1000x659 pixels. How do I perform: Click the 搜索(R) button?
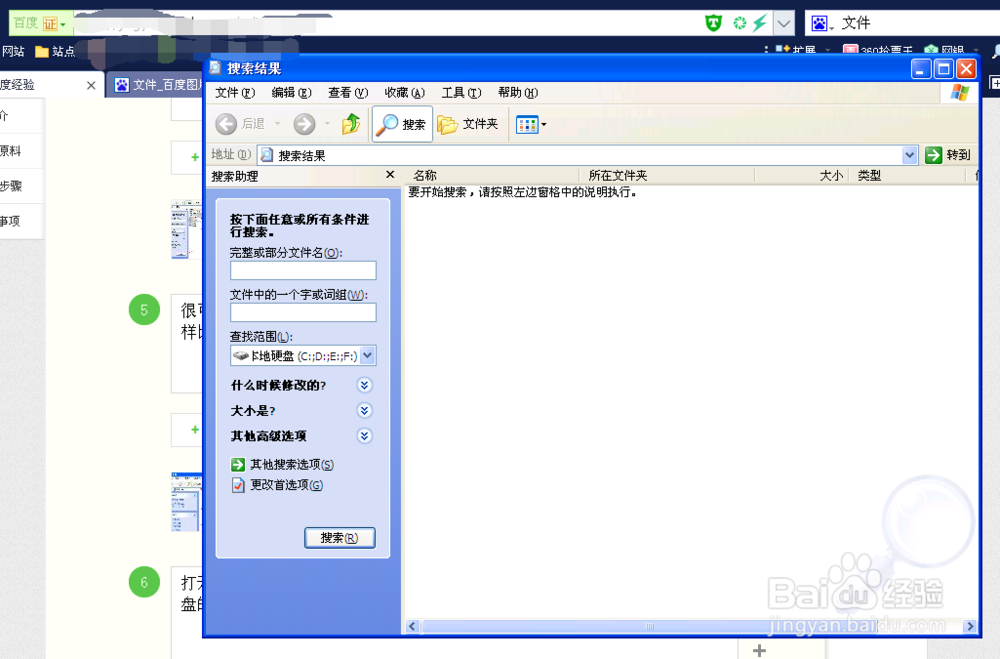click(339, 538)
